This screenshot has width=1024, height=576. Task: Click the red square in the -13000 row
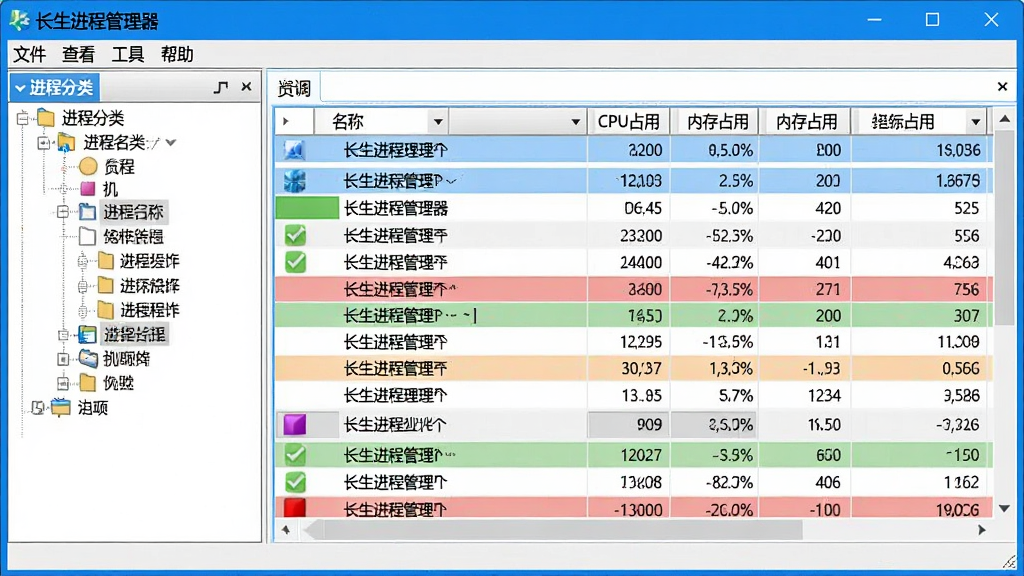pos(295,507)
